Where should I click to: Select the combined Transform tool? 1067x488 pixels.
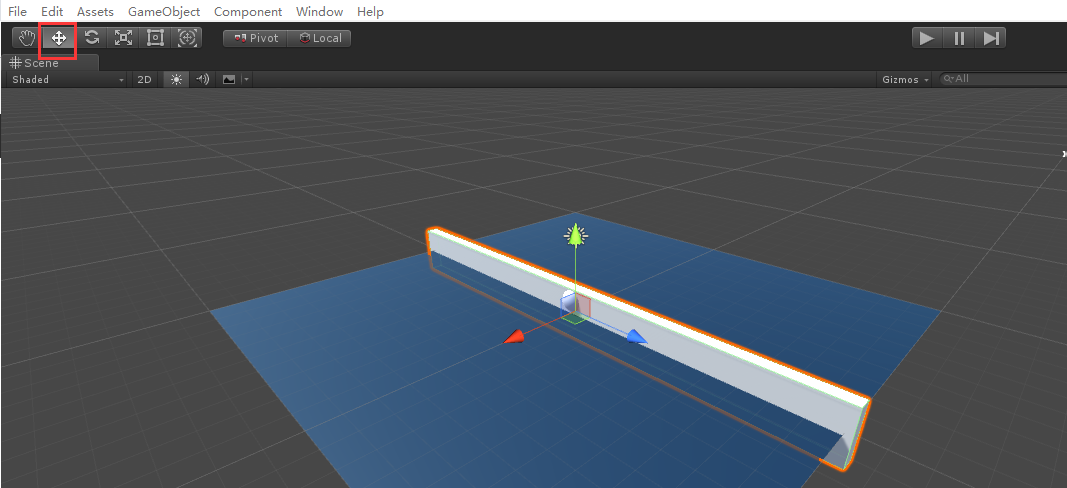click(187, 38)
